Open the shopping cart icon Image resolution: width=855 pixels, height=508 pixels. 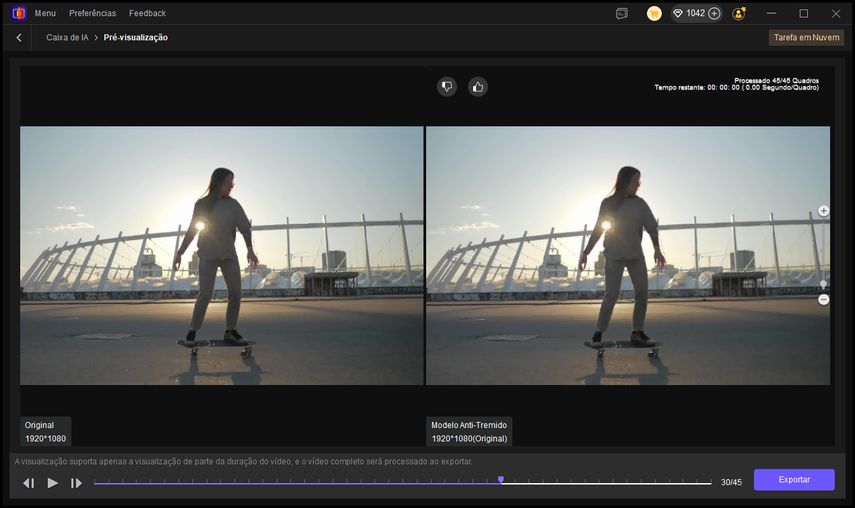pyautogui.click(x=654, y=14)
